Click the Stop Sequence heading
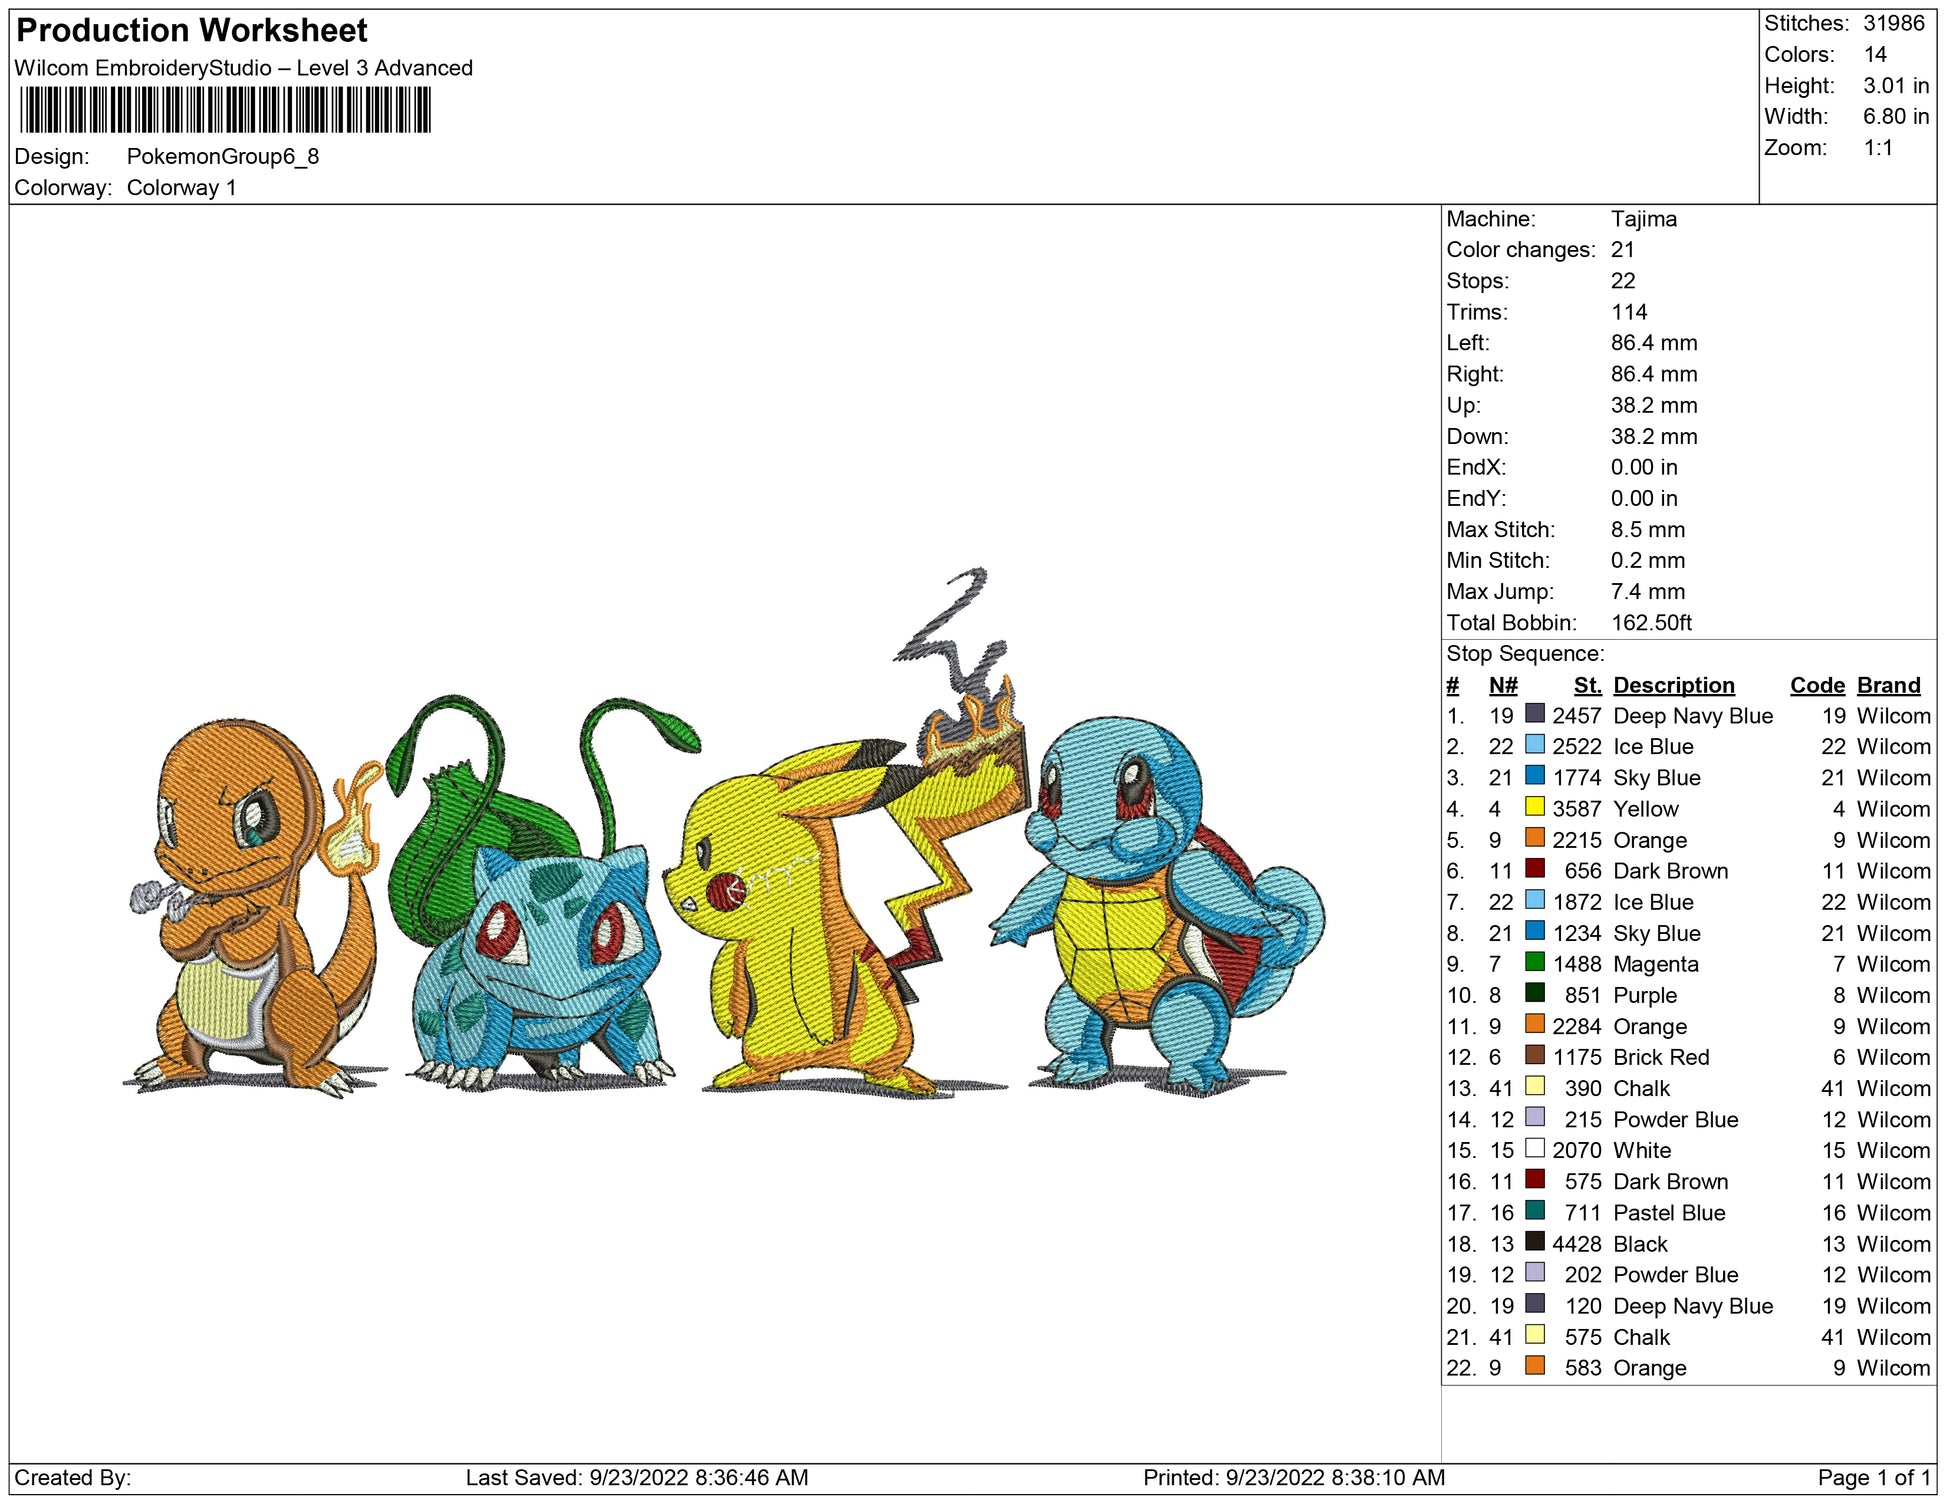 [1524, 653]
